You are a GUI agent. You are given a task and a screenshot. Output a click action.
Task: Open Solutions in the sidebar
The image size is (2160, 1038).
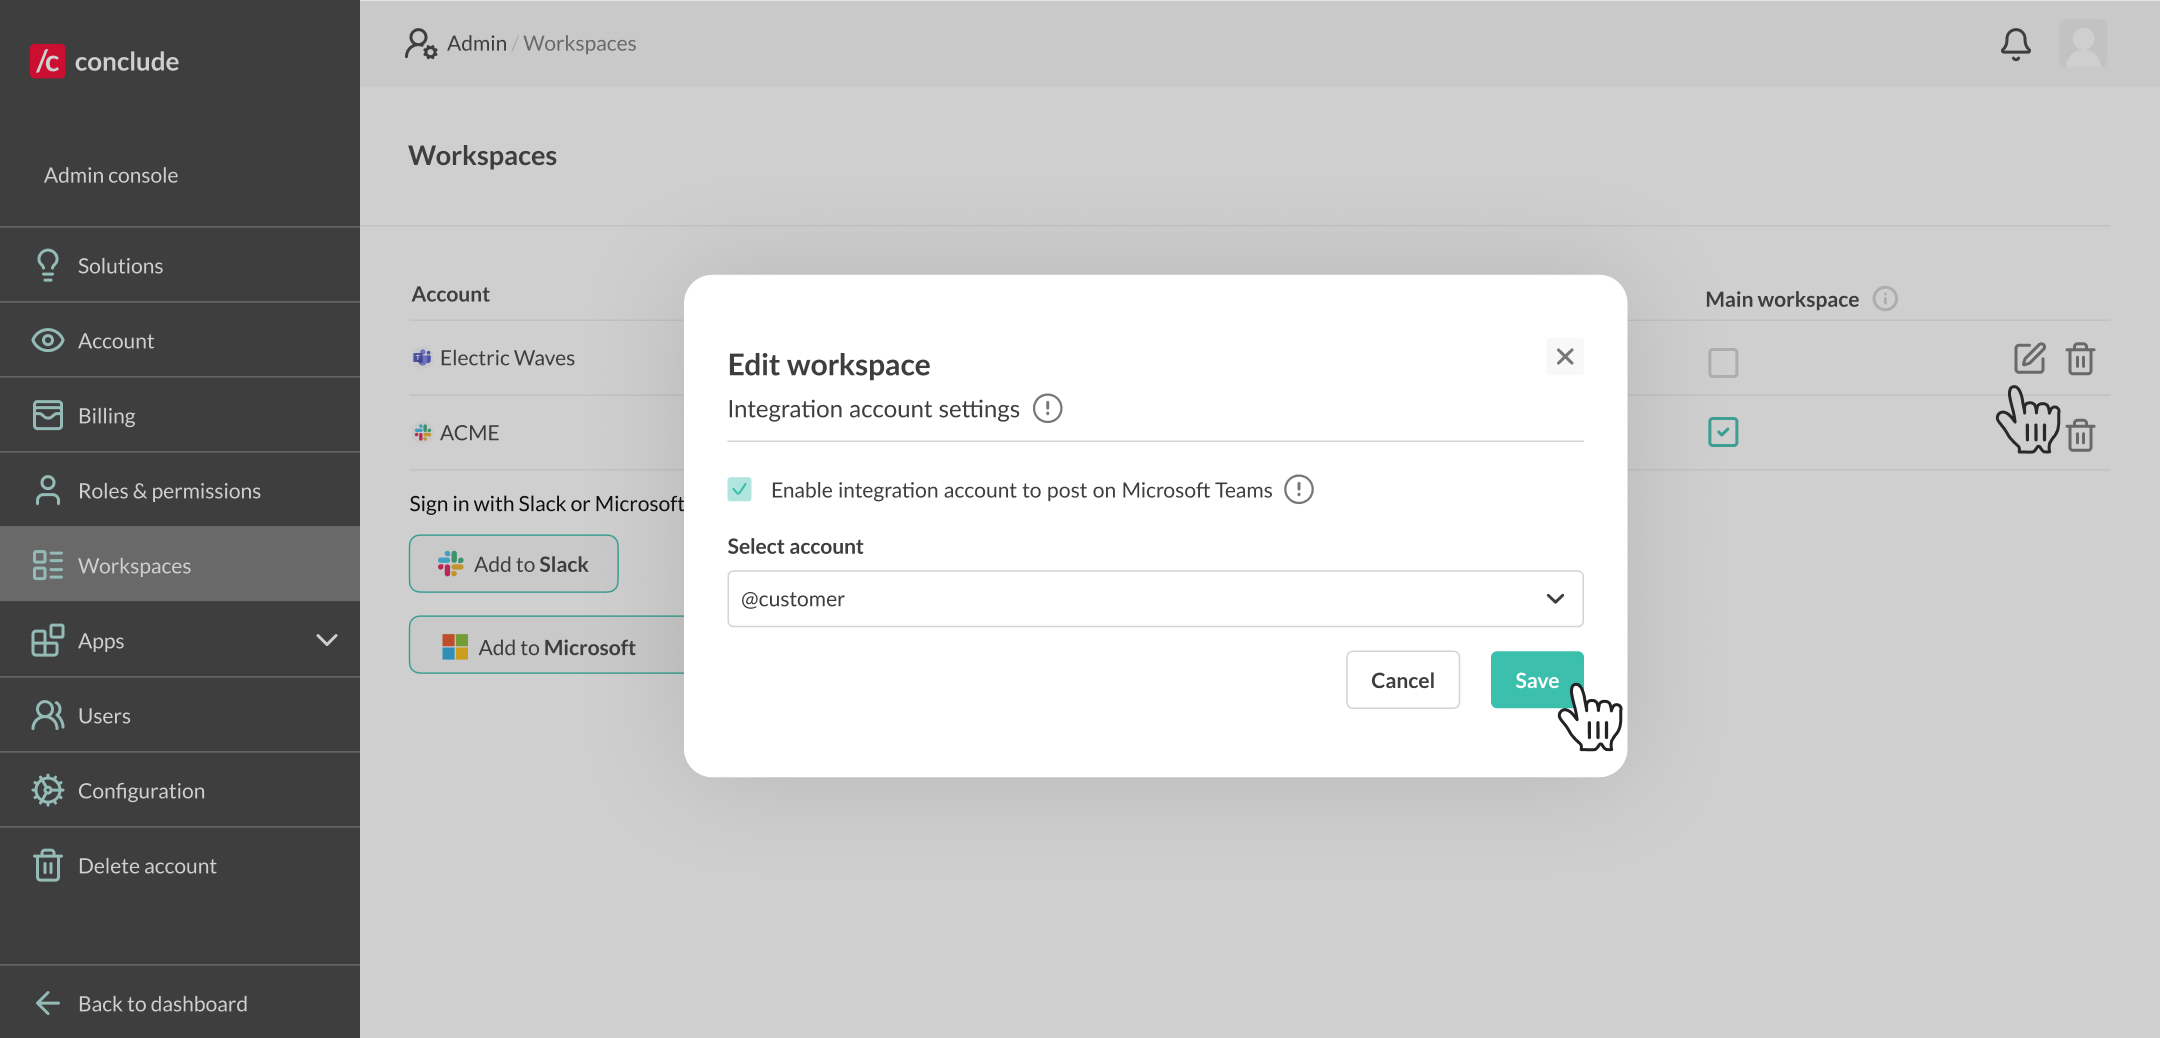tap(180, 265)
